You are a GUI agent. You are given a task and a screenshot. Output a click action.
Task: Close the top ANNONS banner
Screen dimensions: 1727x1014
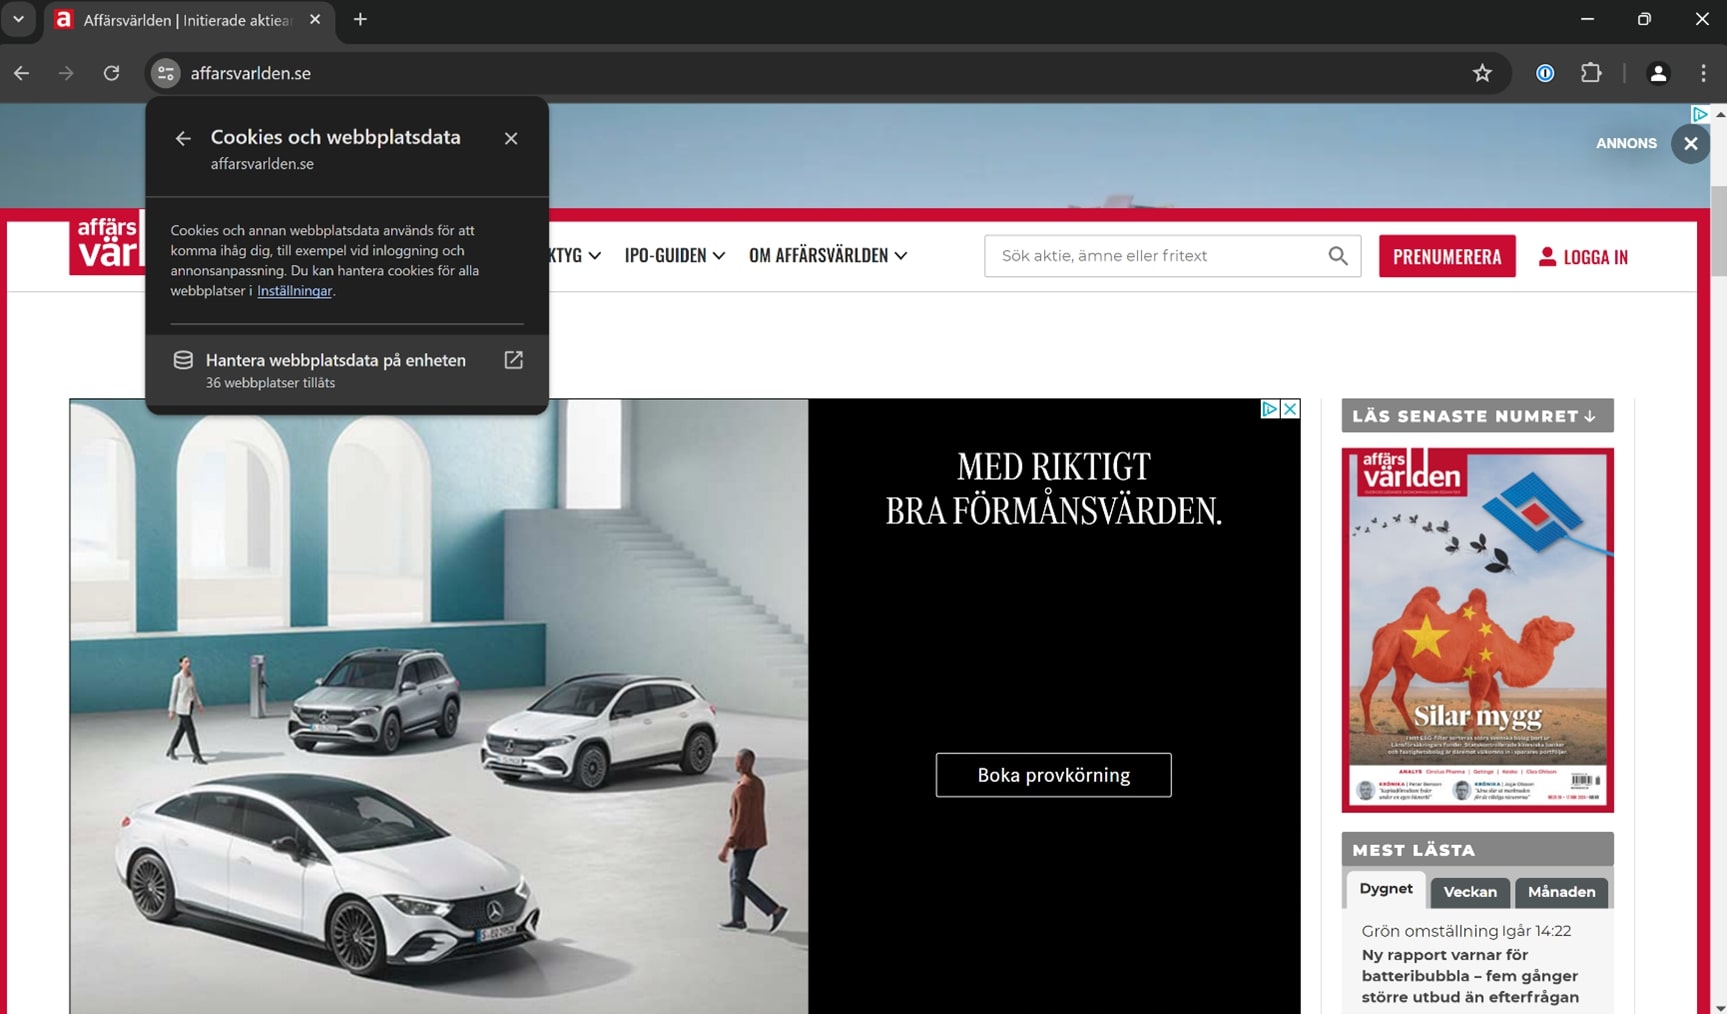(x=1690, y=143)
